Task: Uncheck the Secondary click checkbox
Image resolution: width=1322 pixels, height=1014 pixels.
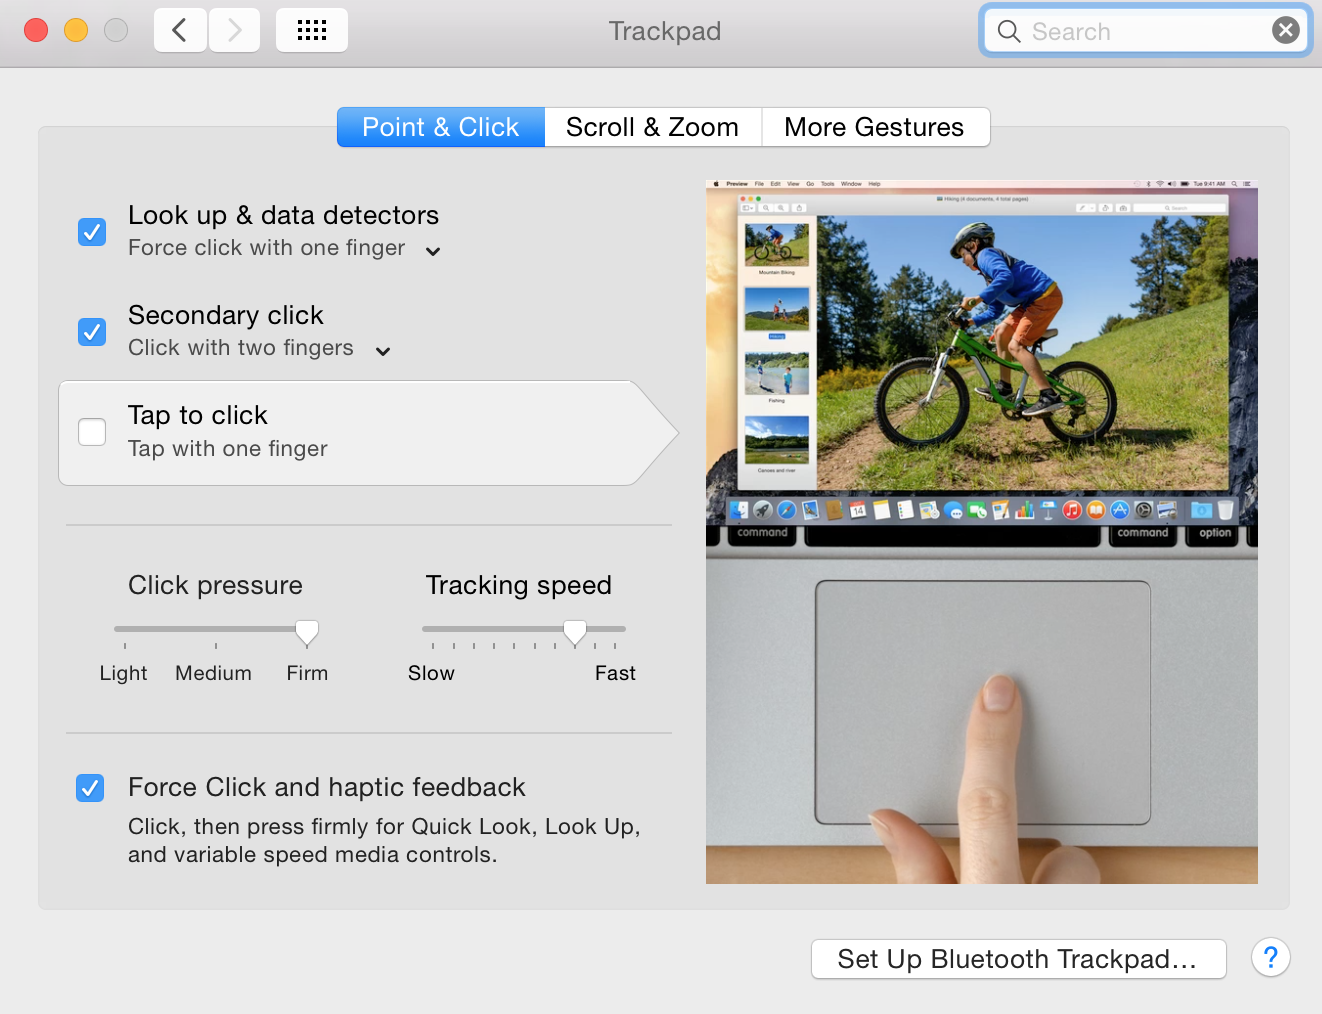Action: [92, 331]
